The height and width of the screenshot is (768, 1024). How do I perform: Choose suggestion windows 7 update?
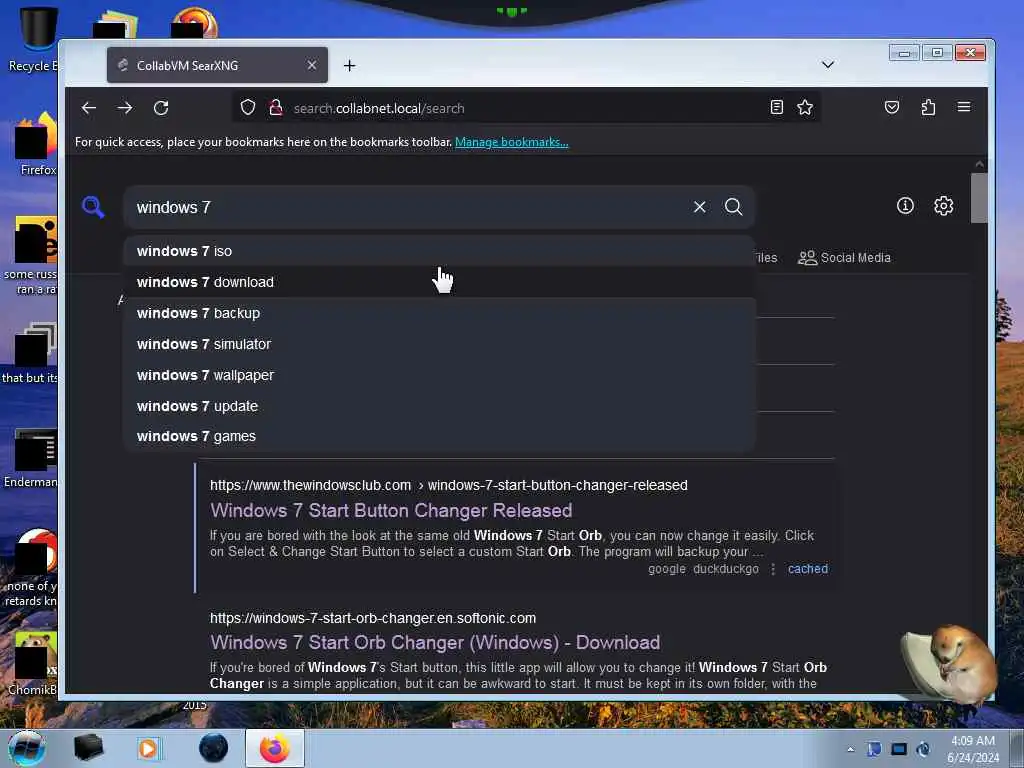pyautogui.click(x=439, y=406)
